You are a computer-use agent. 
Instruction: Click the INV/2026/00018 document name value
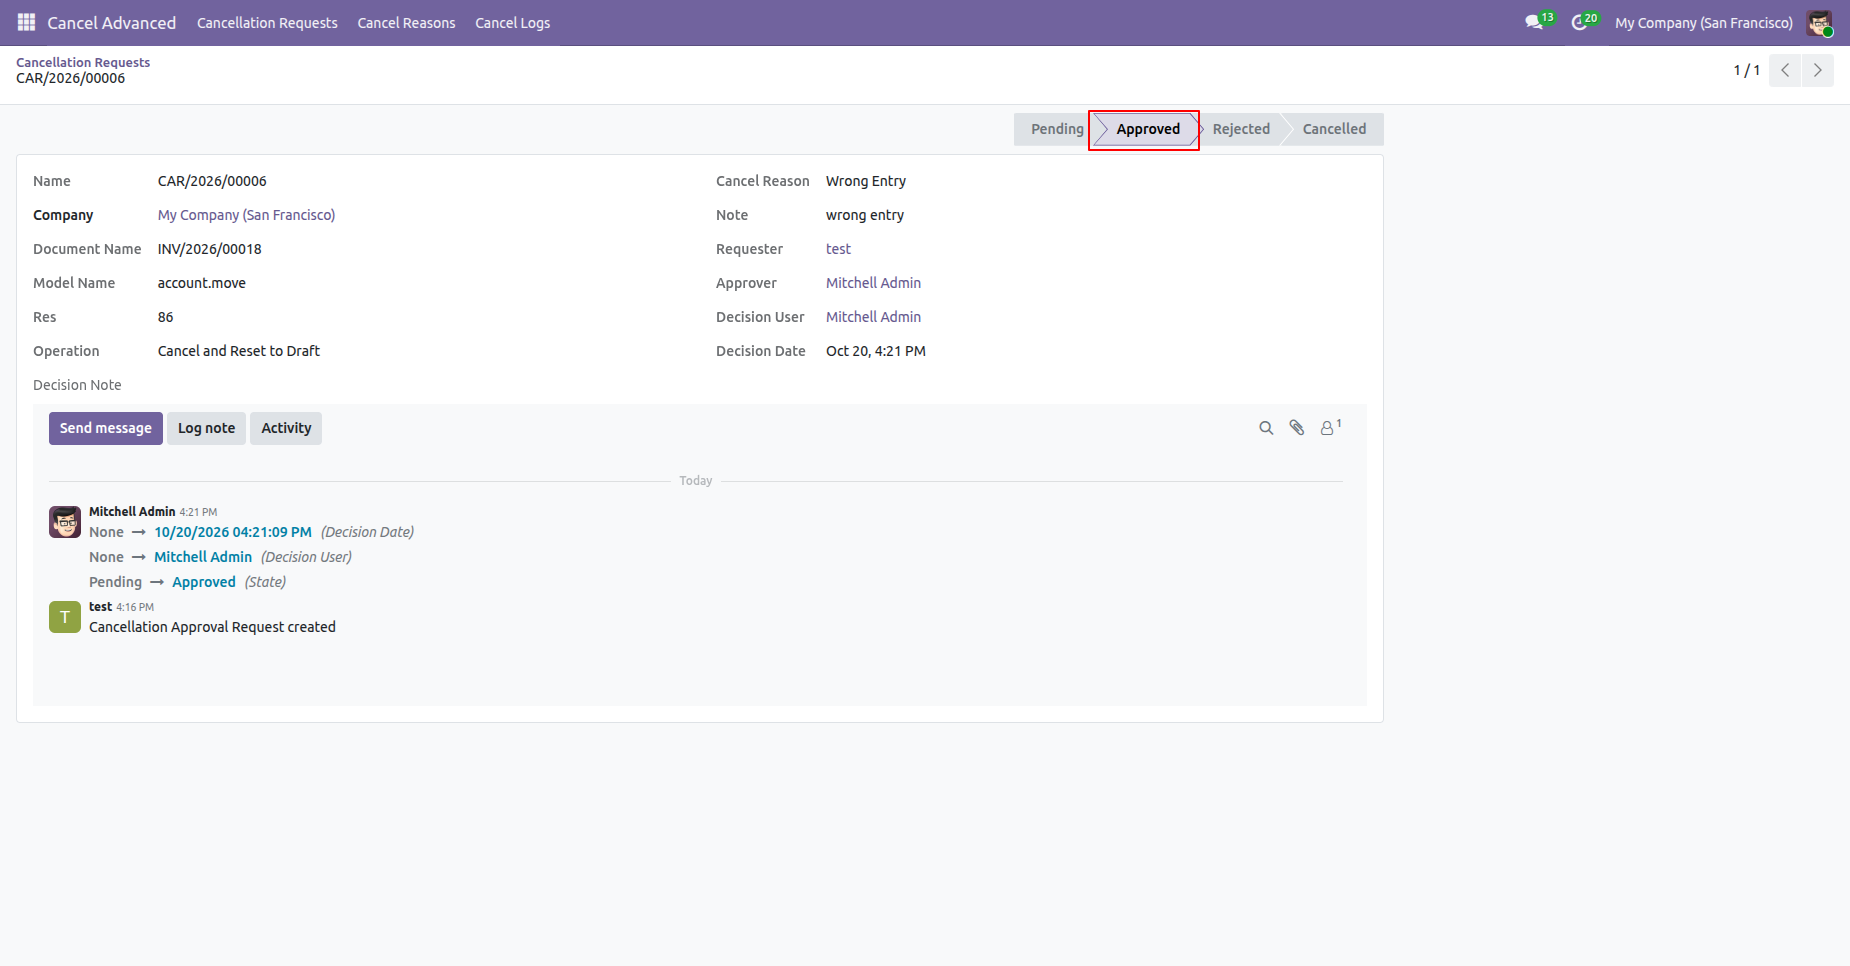pos(209,249)
